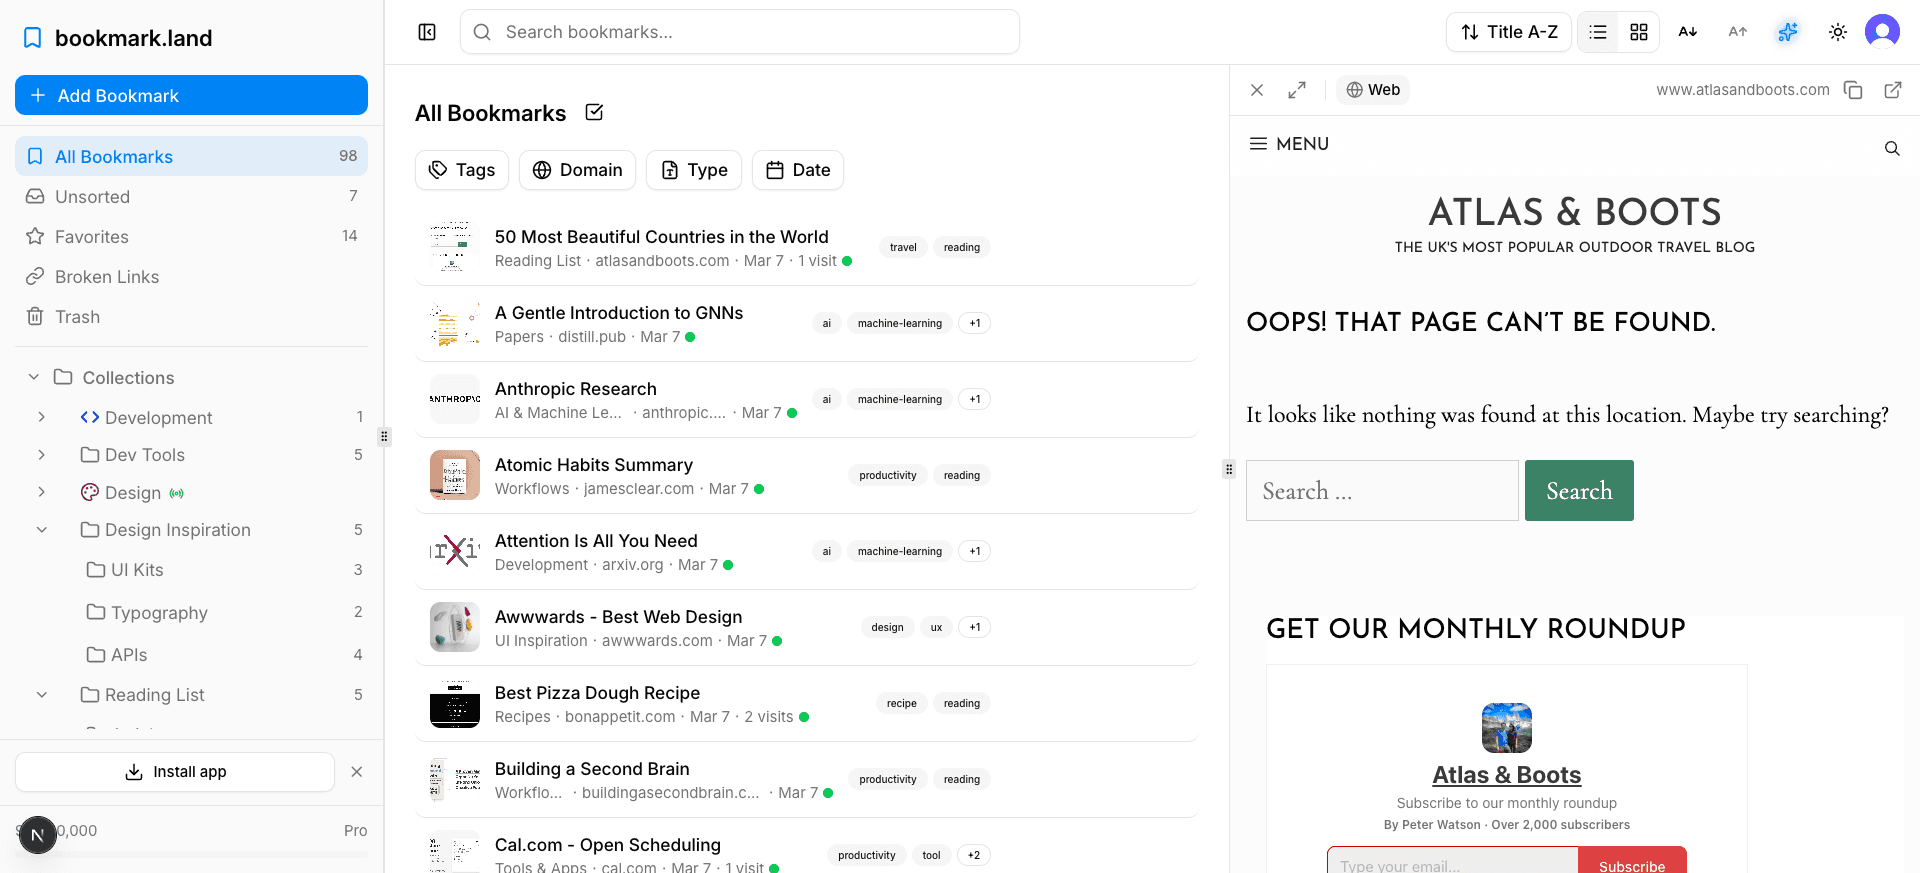Open Broken Links section
This screenshot has height=873, width=1920.
[x=191, y=276]
